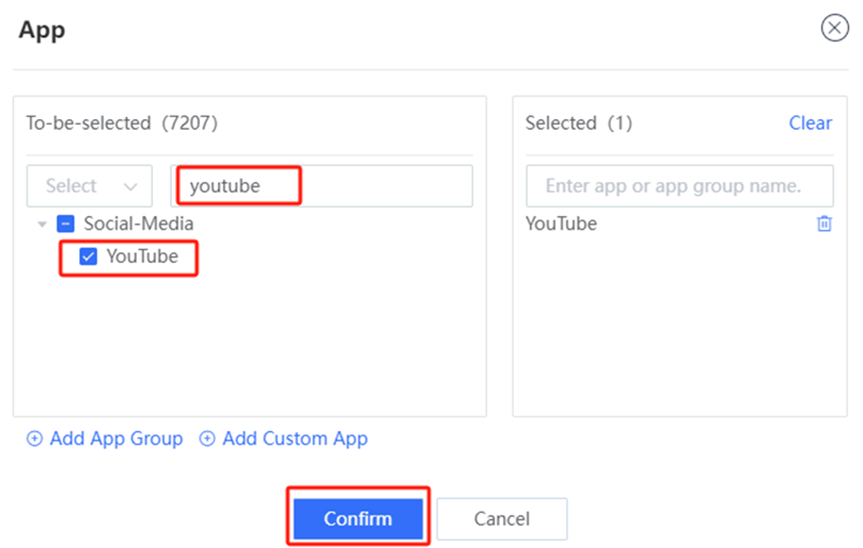This screenshot has width=863, height=548.
Task: Open the Select dropdown
Action: 90,186
